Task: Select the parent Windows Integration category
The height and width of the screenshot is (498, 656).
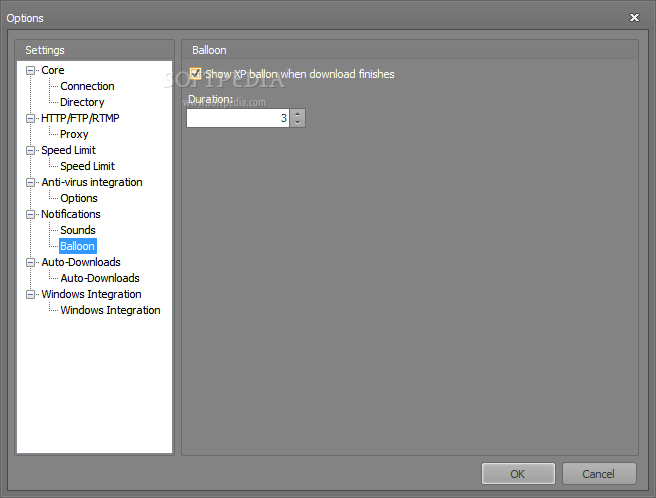Action: click(91, 294)
